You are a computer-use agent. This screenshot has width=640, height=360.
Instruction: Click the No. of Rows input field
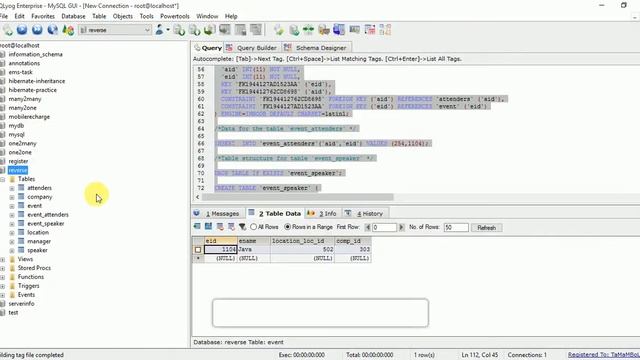[x=456, y=227]
